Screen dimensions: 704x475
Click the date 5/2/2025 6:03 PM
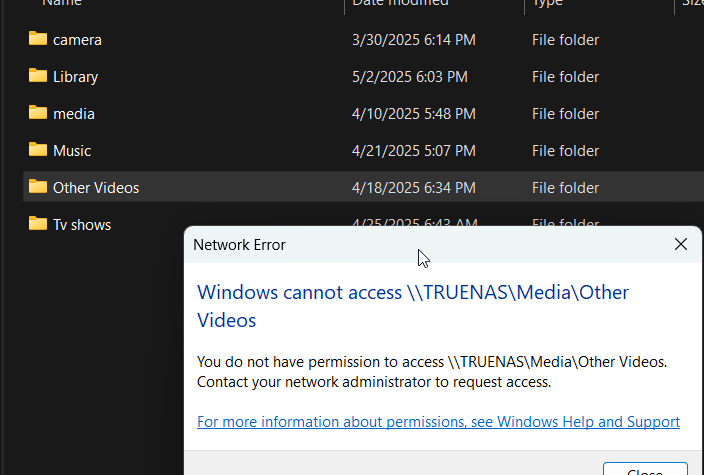click(409, 77)
